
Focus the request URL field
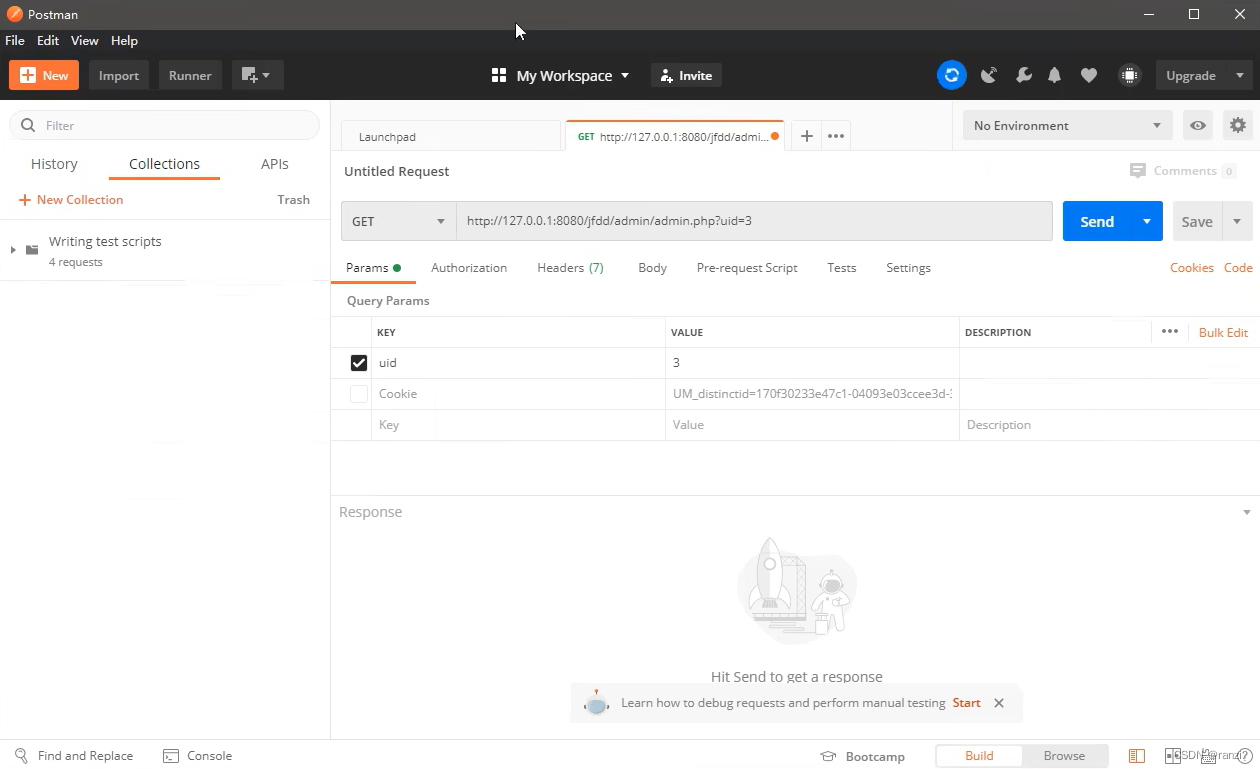click(754, 221)
